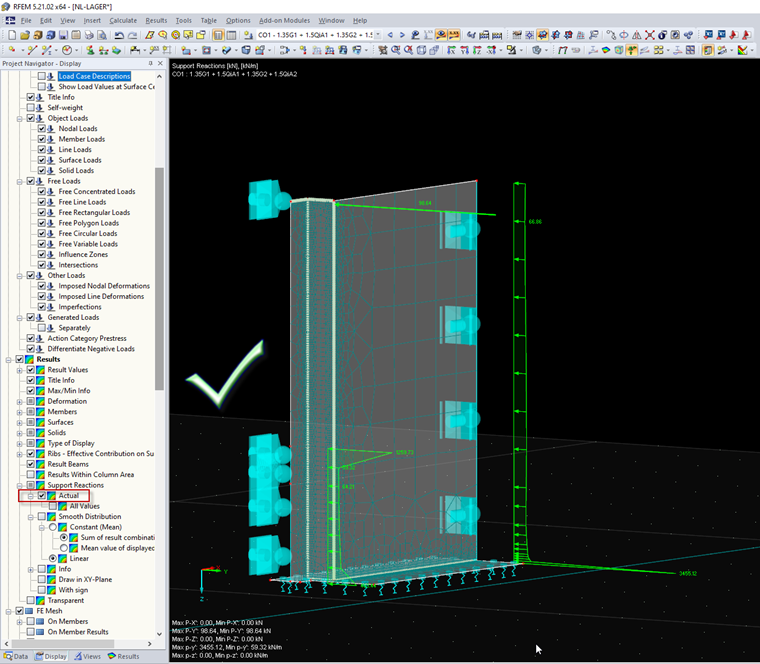
Task: Switch to the Data navigator tab
Action: point(16,656)
